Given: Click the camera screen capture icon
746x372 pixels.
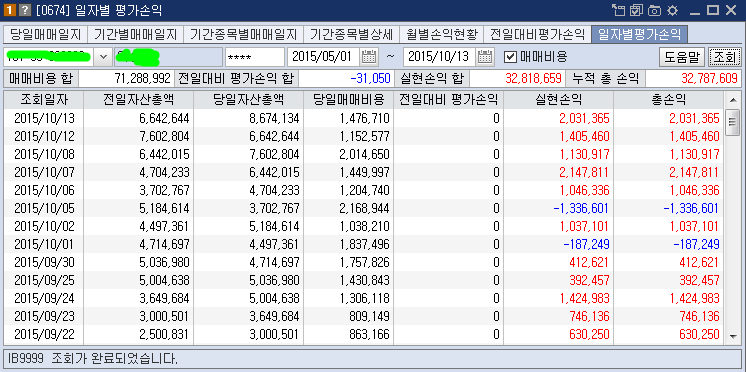Looking at the screenshot, I should pyautogui.click(x=654, y=10).
